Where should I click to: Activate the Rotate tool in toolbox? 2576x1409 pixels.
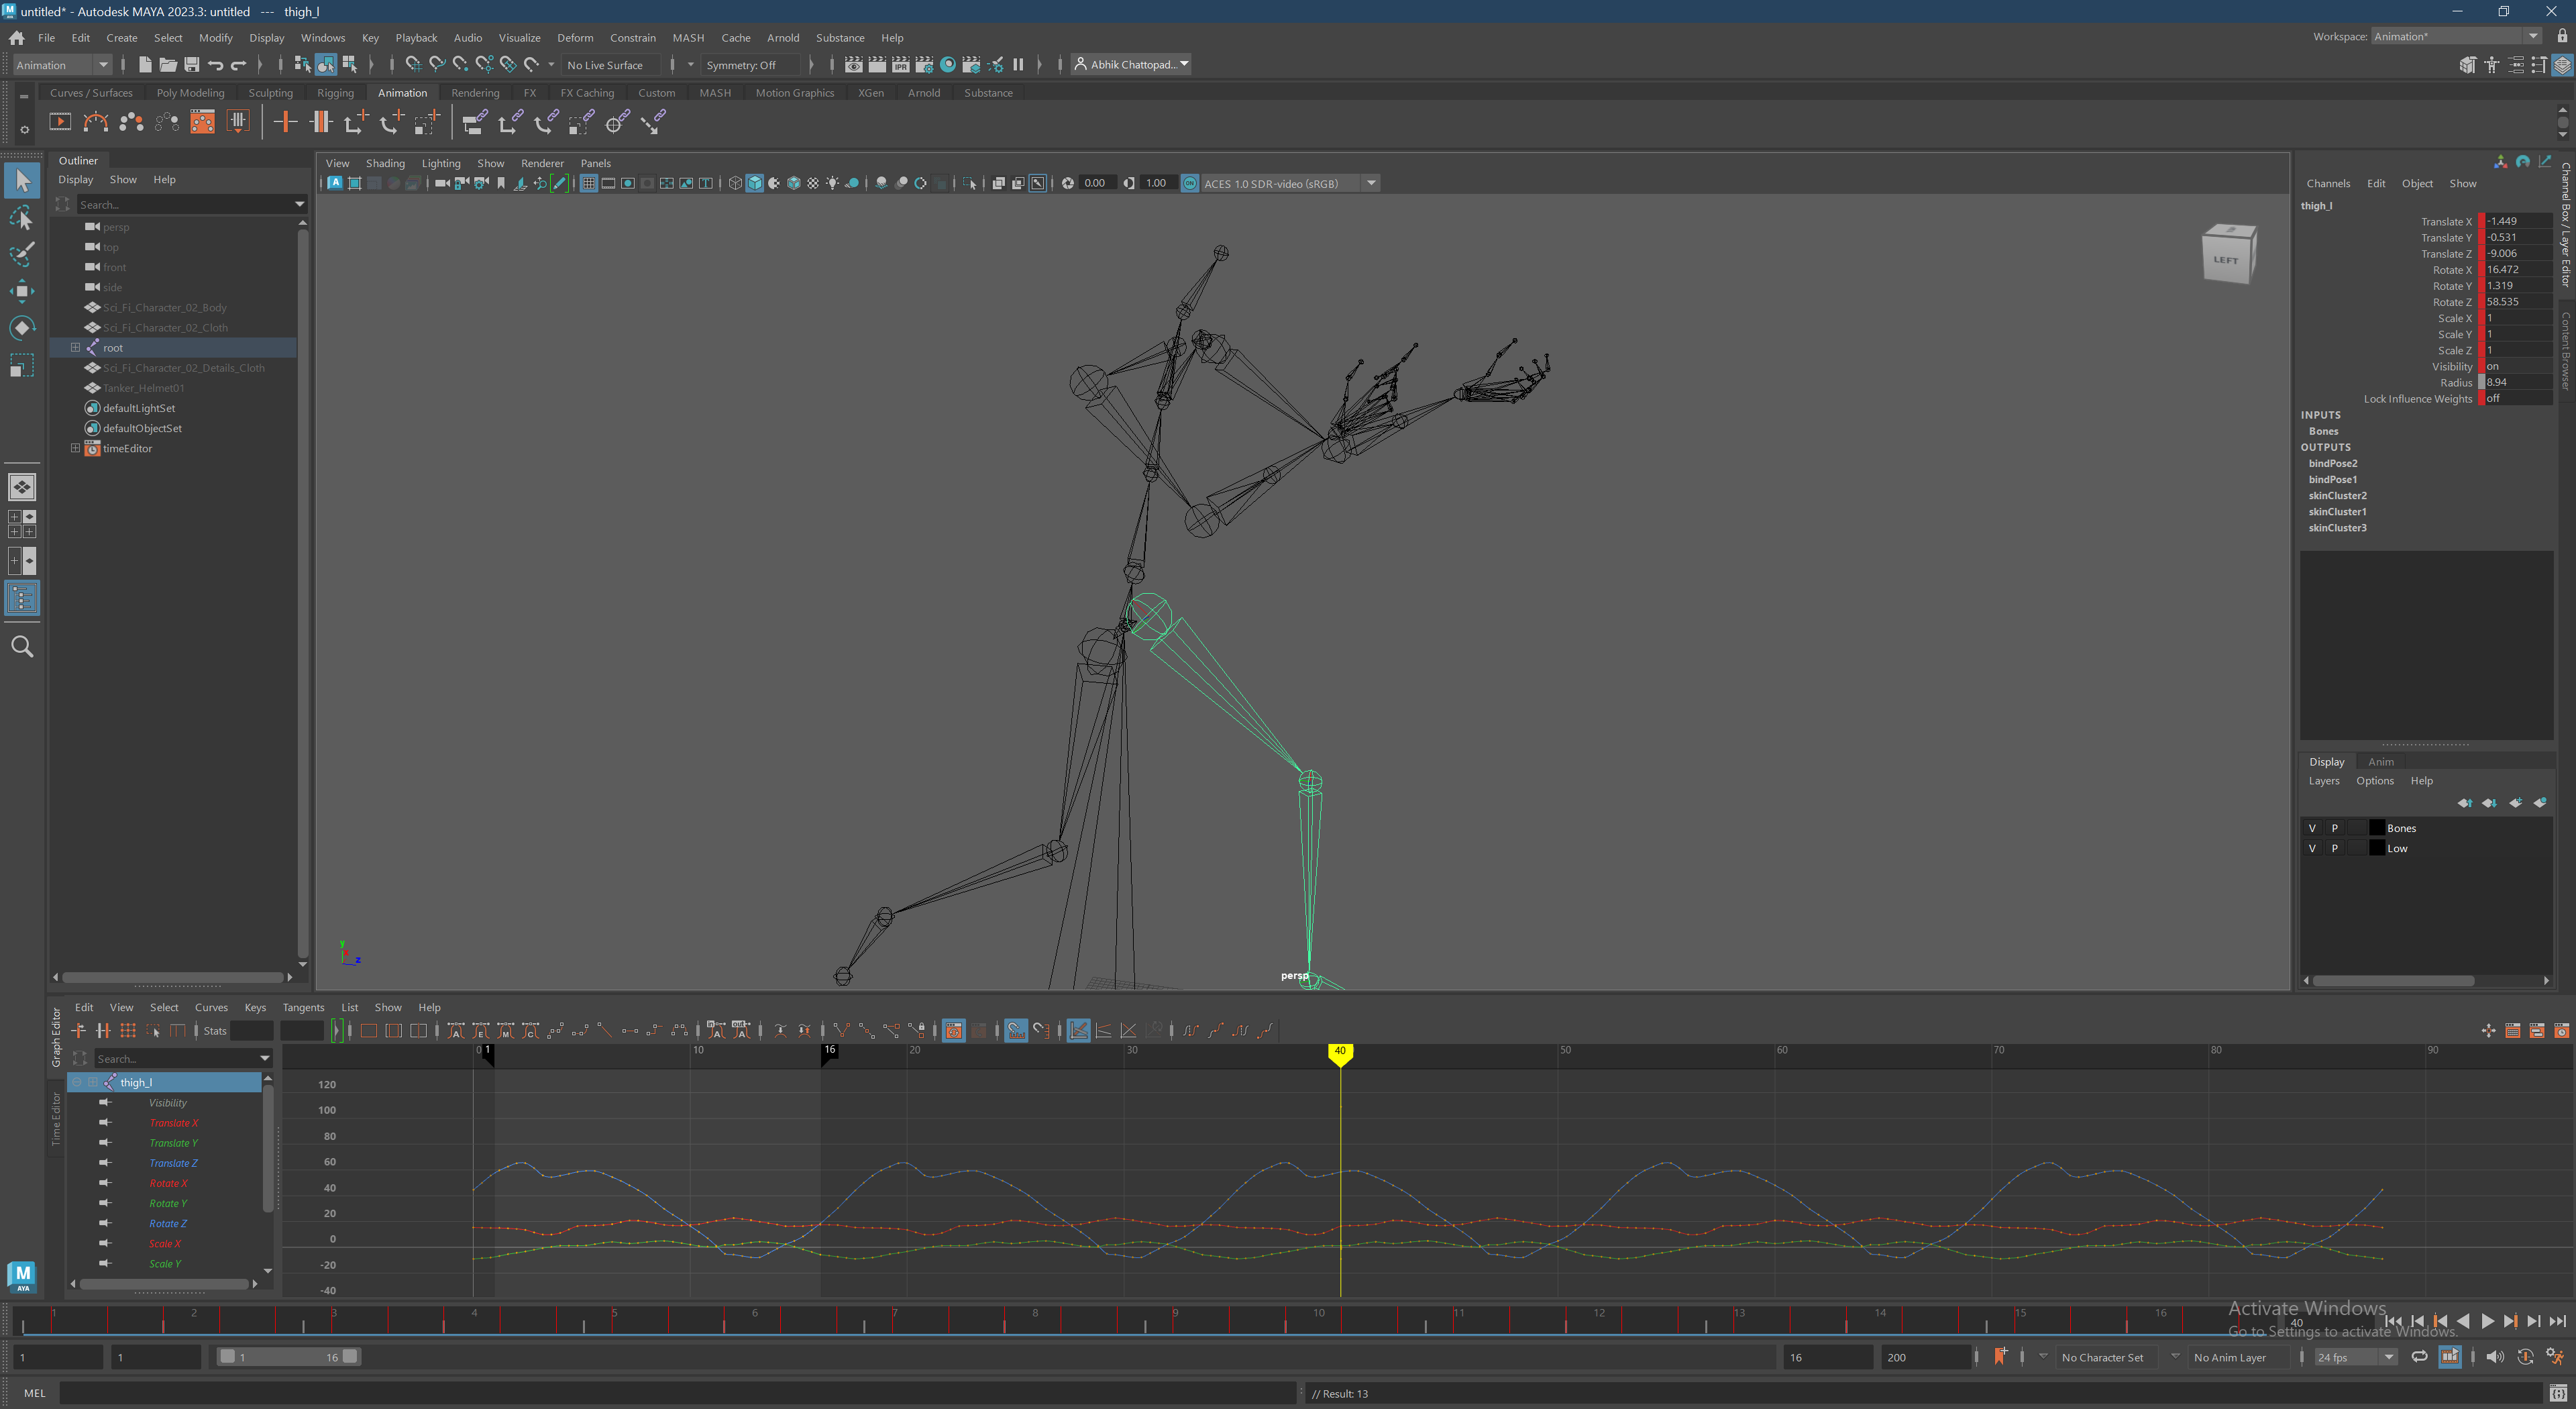(x=22, y=328)
